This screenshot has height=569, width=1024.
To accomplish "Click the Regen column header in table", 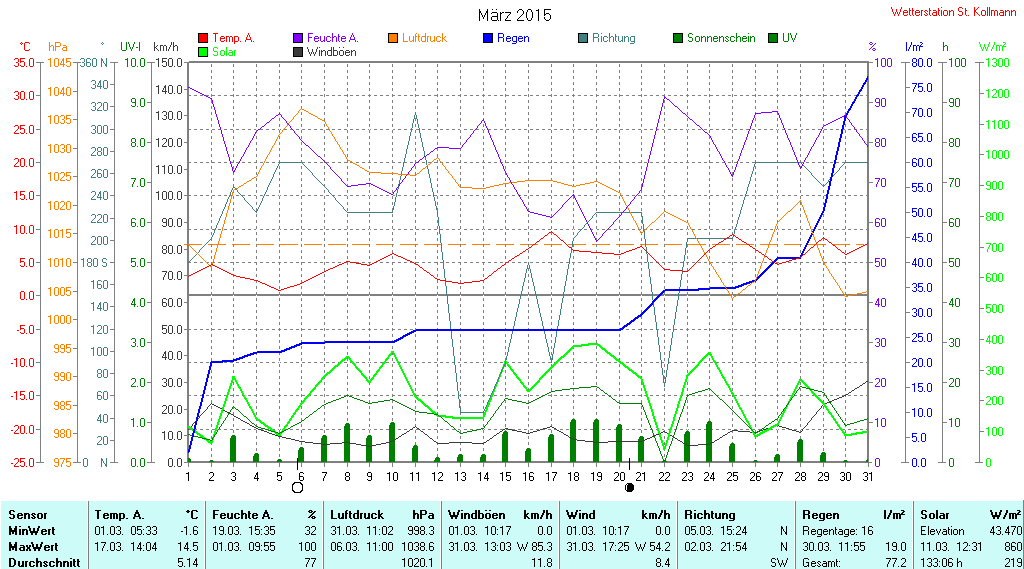I will pyautogui.click(x=820, y=515).
